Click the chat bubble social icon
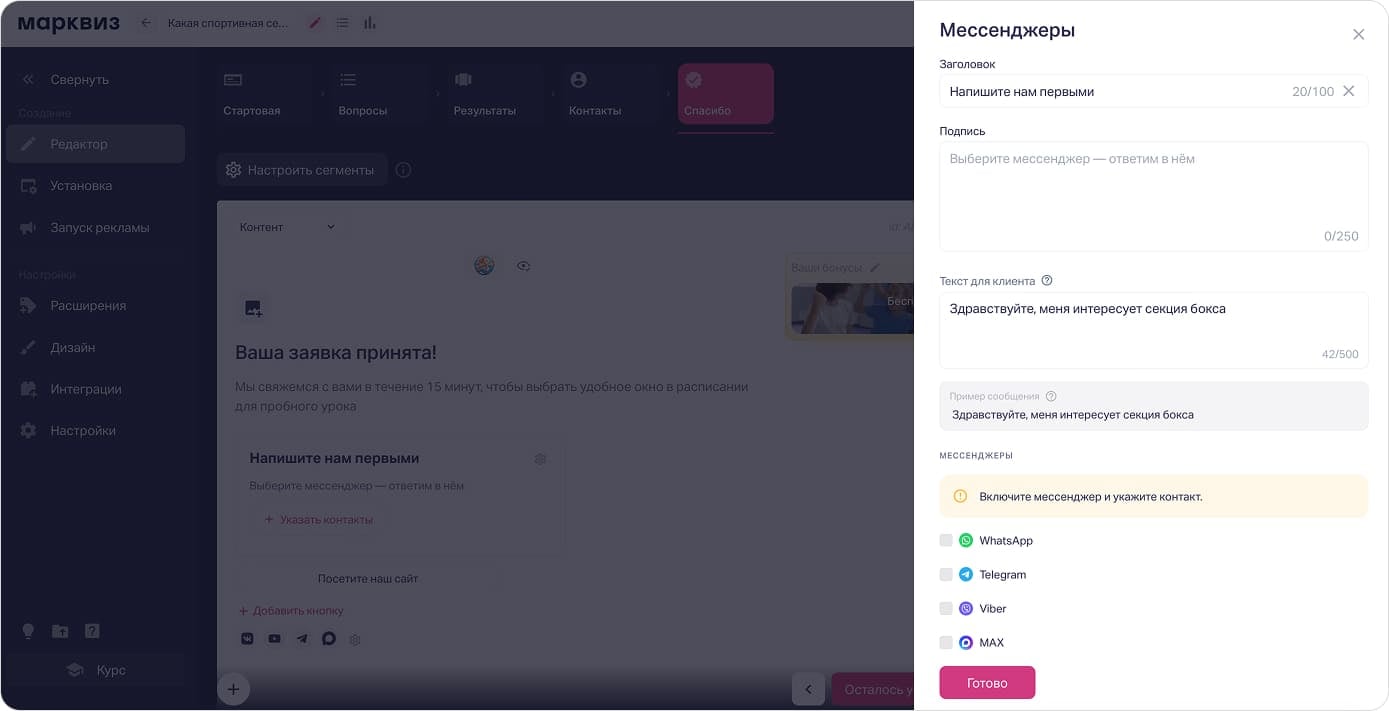Screen dimensions: 1389x711 pos(328,639)
